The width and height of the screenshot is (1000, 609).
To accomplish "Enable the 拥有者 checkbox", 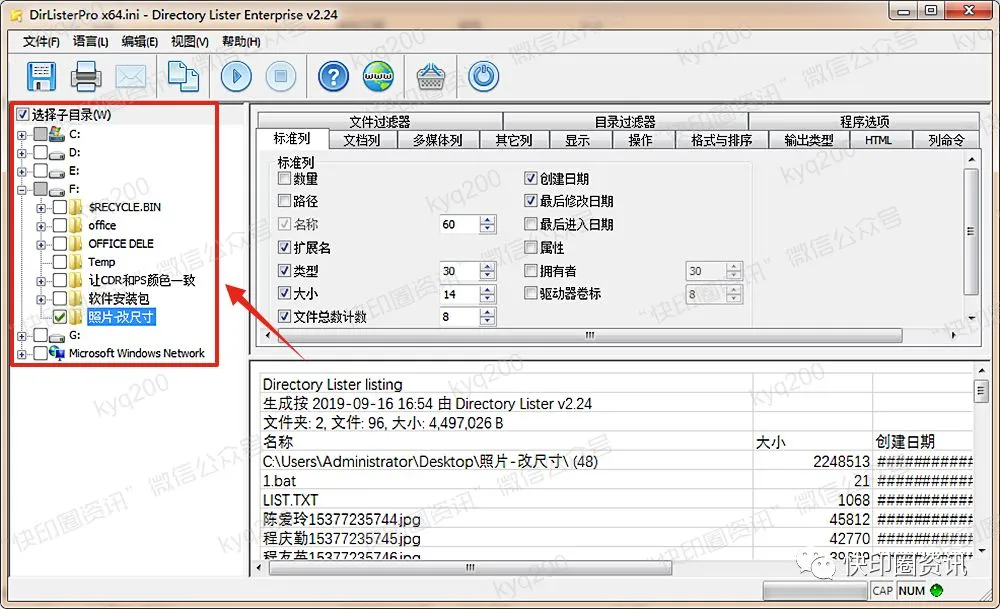I will point(531,270).
